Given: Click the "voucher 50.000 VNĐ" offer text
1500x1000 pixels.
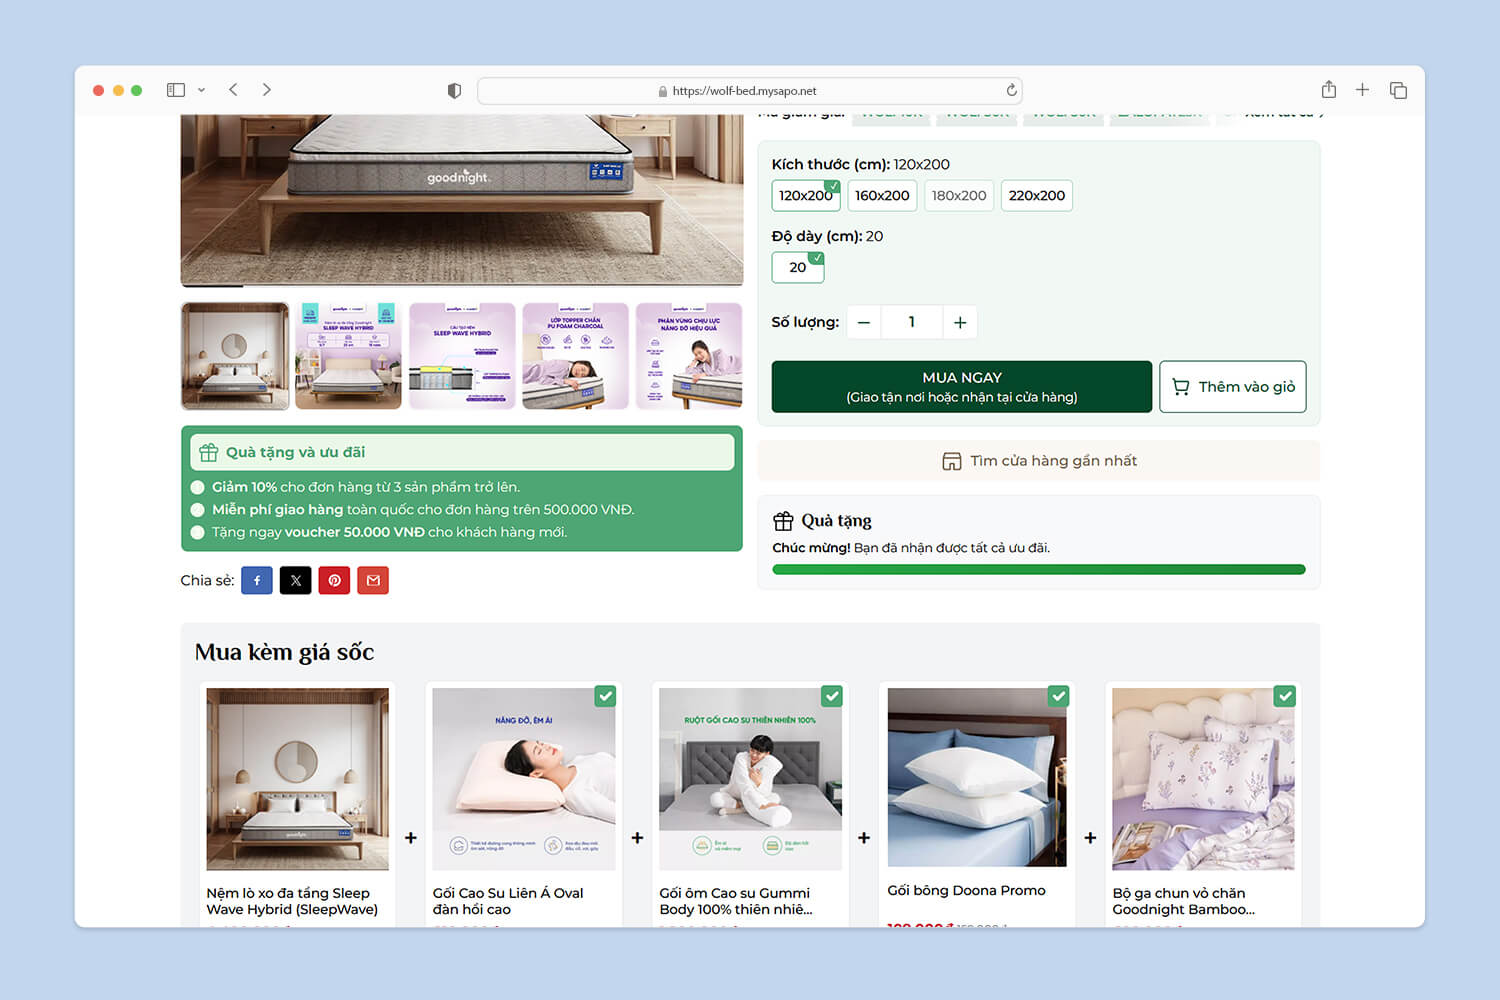Looking at the screenshot, I should click(355, 532).
